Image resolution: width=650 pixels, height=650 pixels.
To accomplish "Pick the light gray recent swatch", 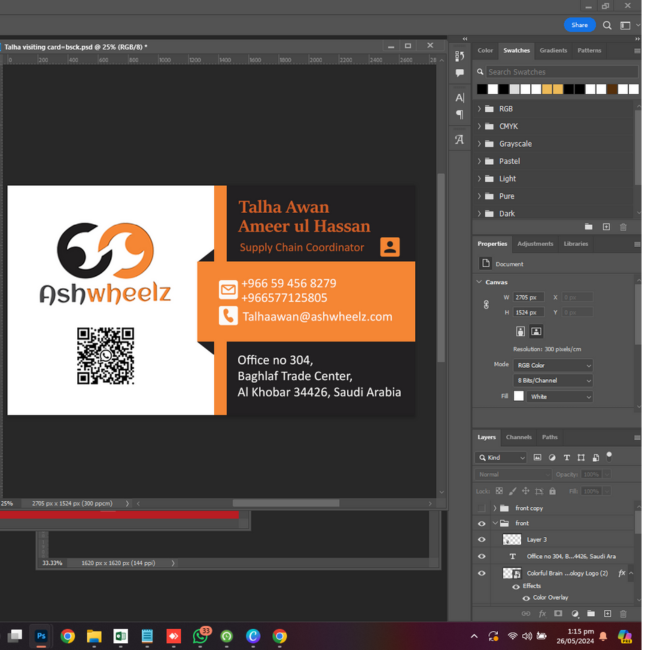I will point(514,89).
